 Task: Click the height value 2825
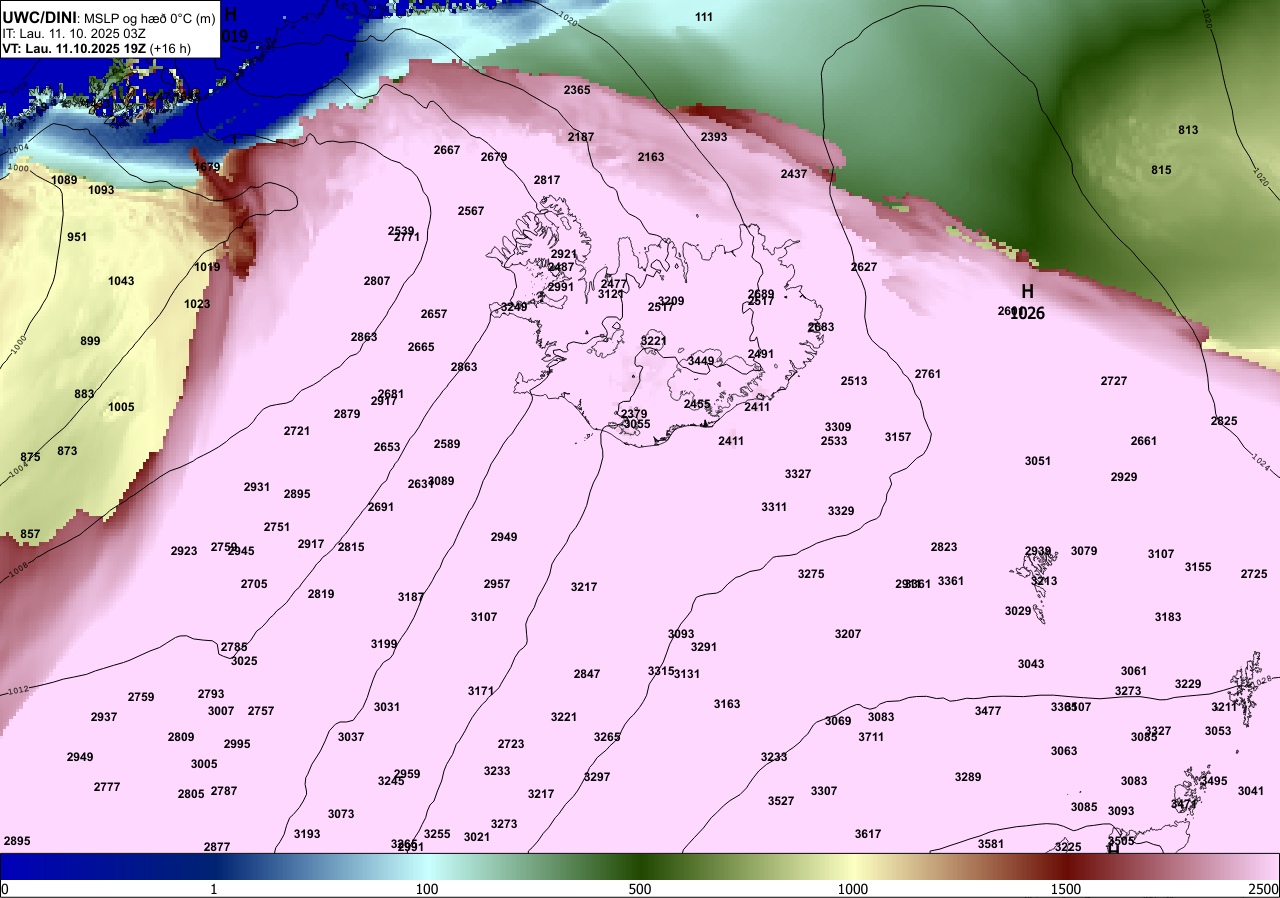click(x=1224, y=421)
